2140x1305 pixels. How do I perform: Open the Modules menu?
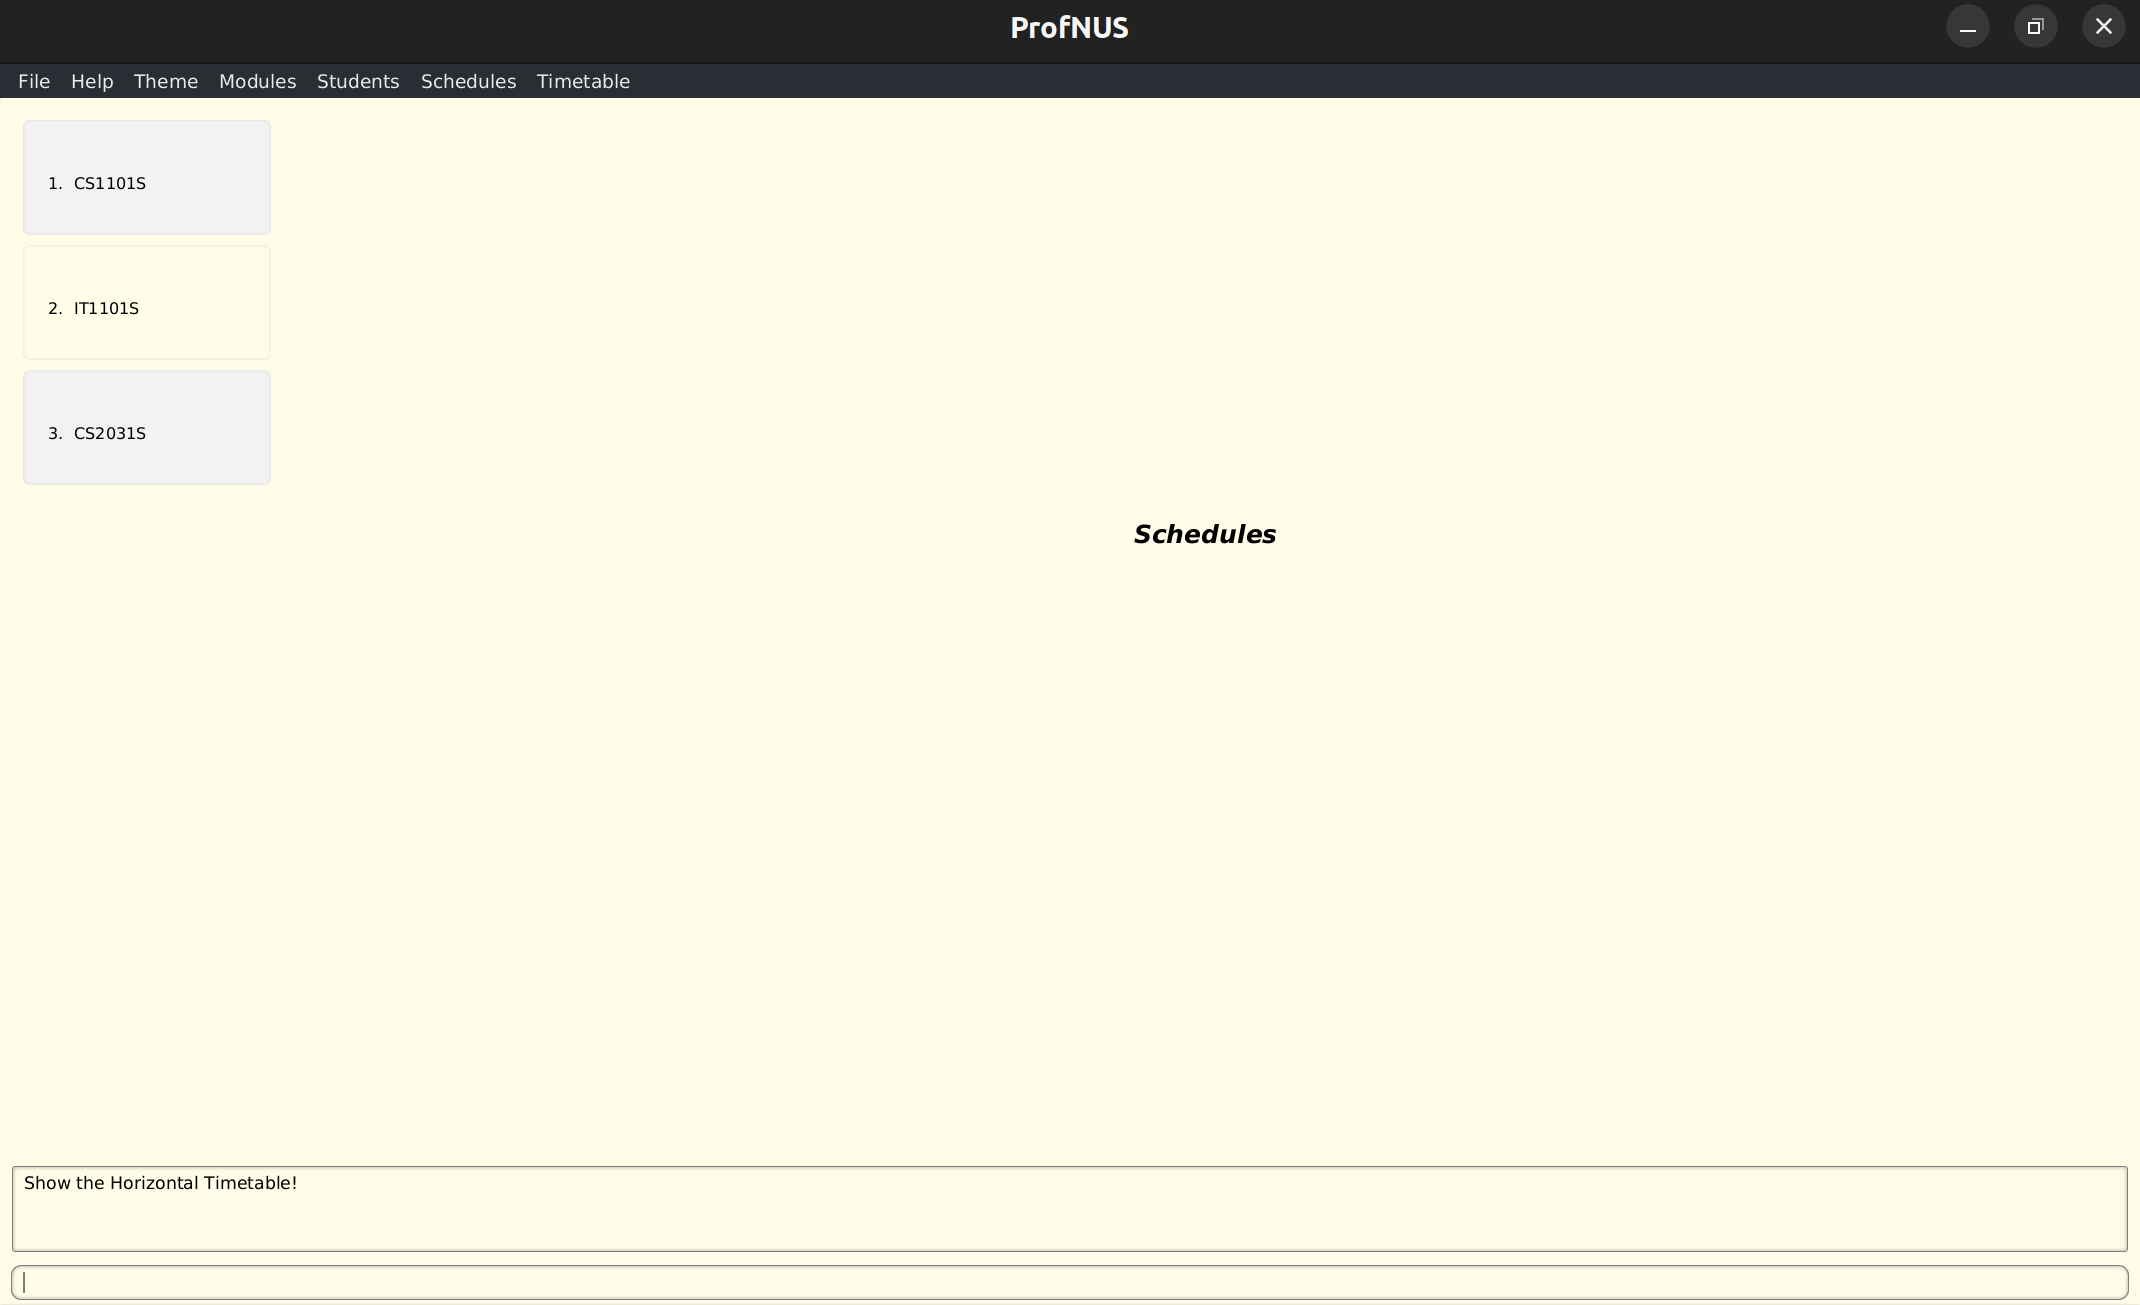tap(257, 82)
